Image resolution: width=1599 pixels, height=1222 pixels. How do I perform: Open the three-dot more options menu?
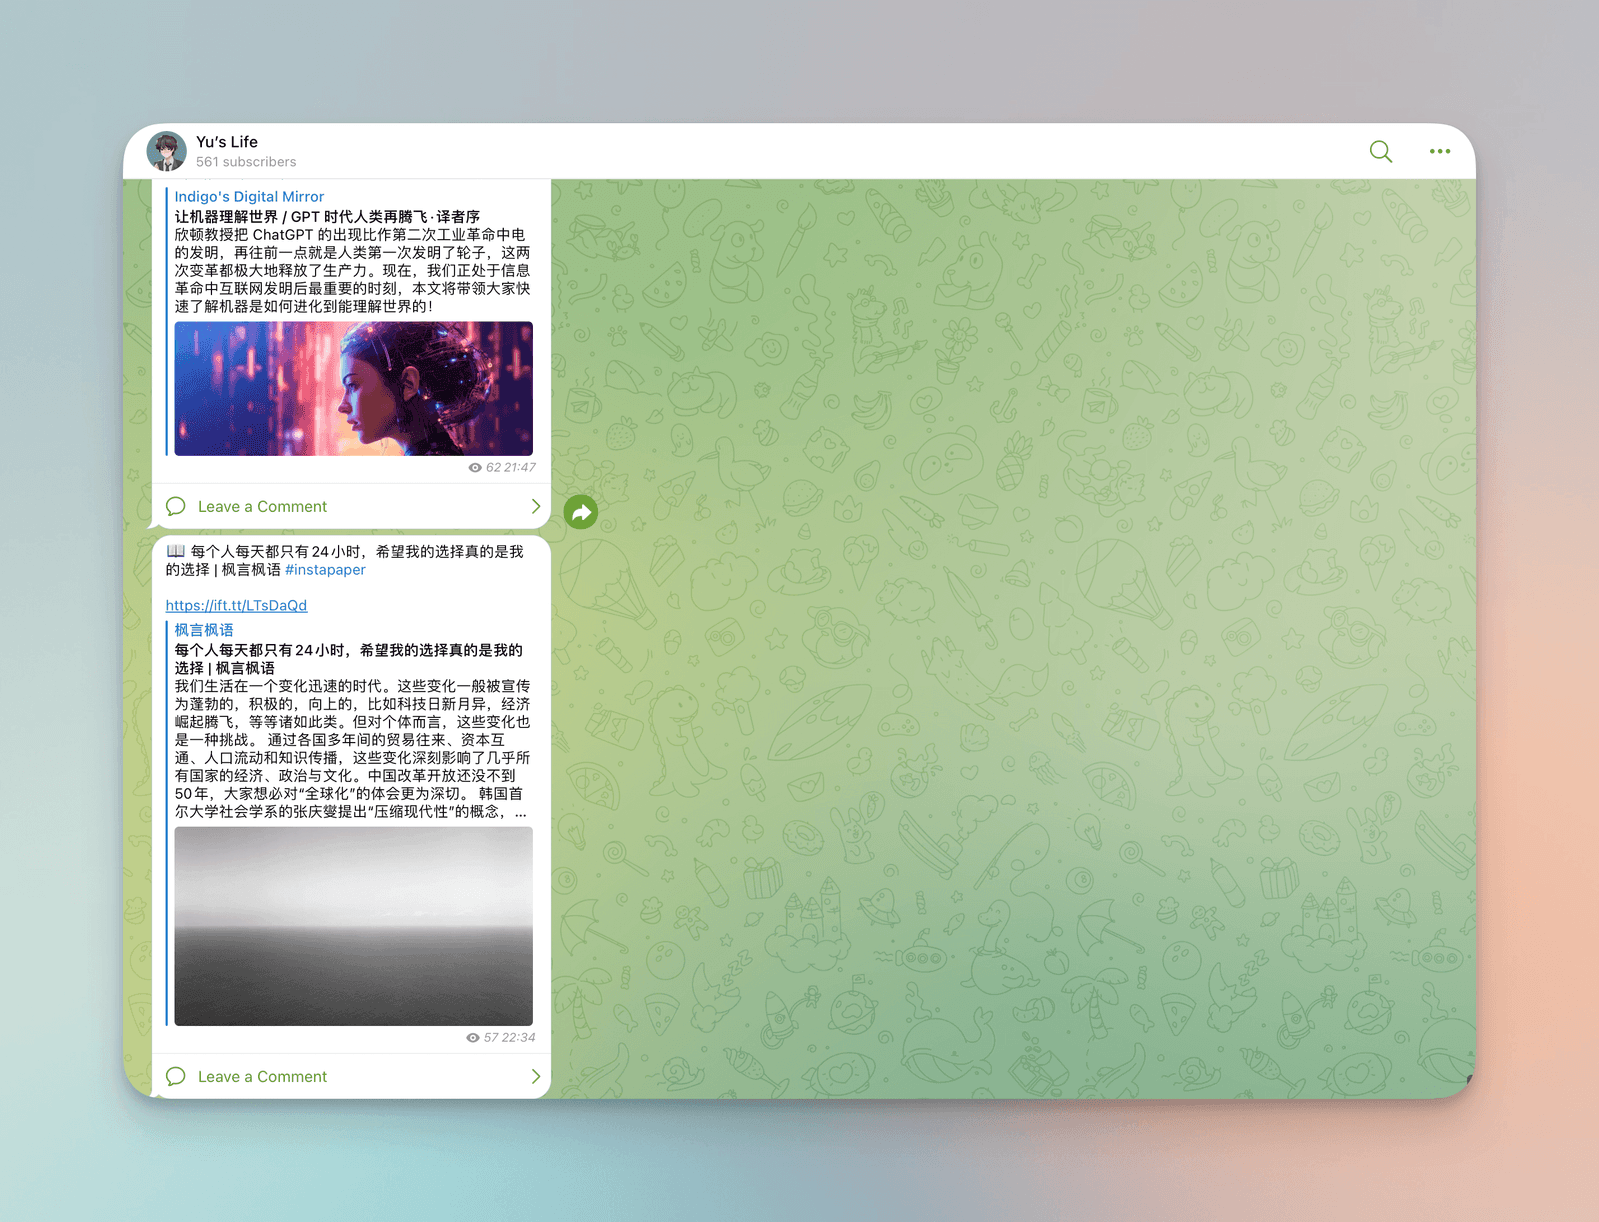[x=1439, y=152]
